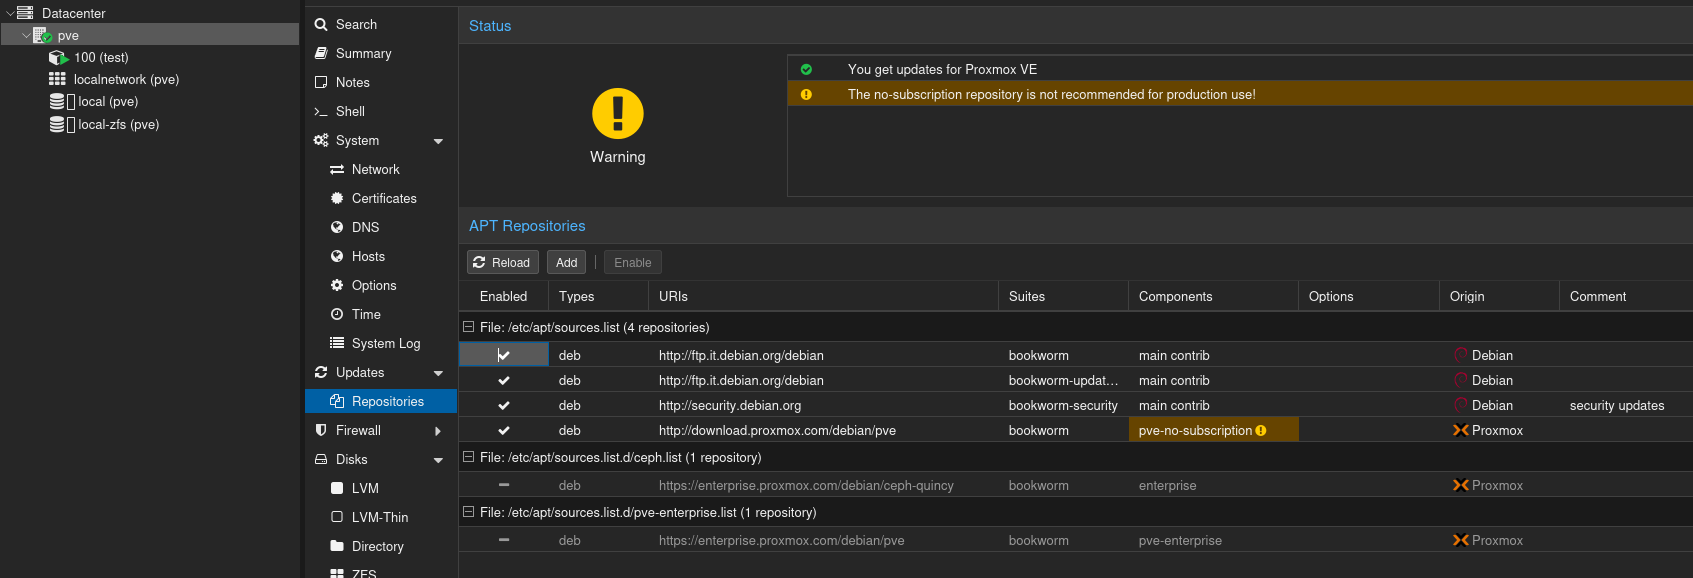
Task: Click the Notes page icon
Action: point(321,82)
